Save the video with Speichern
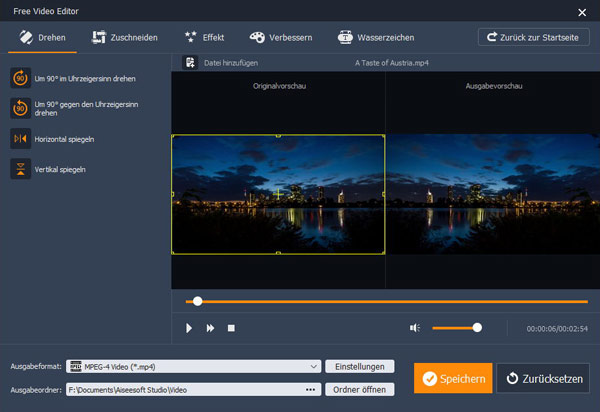Viewport: 600px width, 412px height. 453,378
